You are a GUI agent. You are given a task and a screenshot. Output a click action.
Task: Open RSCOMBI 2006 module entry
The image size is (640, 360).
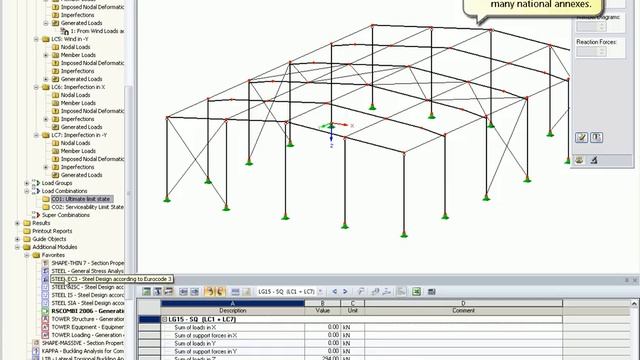point(88,311)
